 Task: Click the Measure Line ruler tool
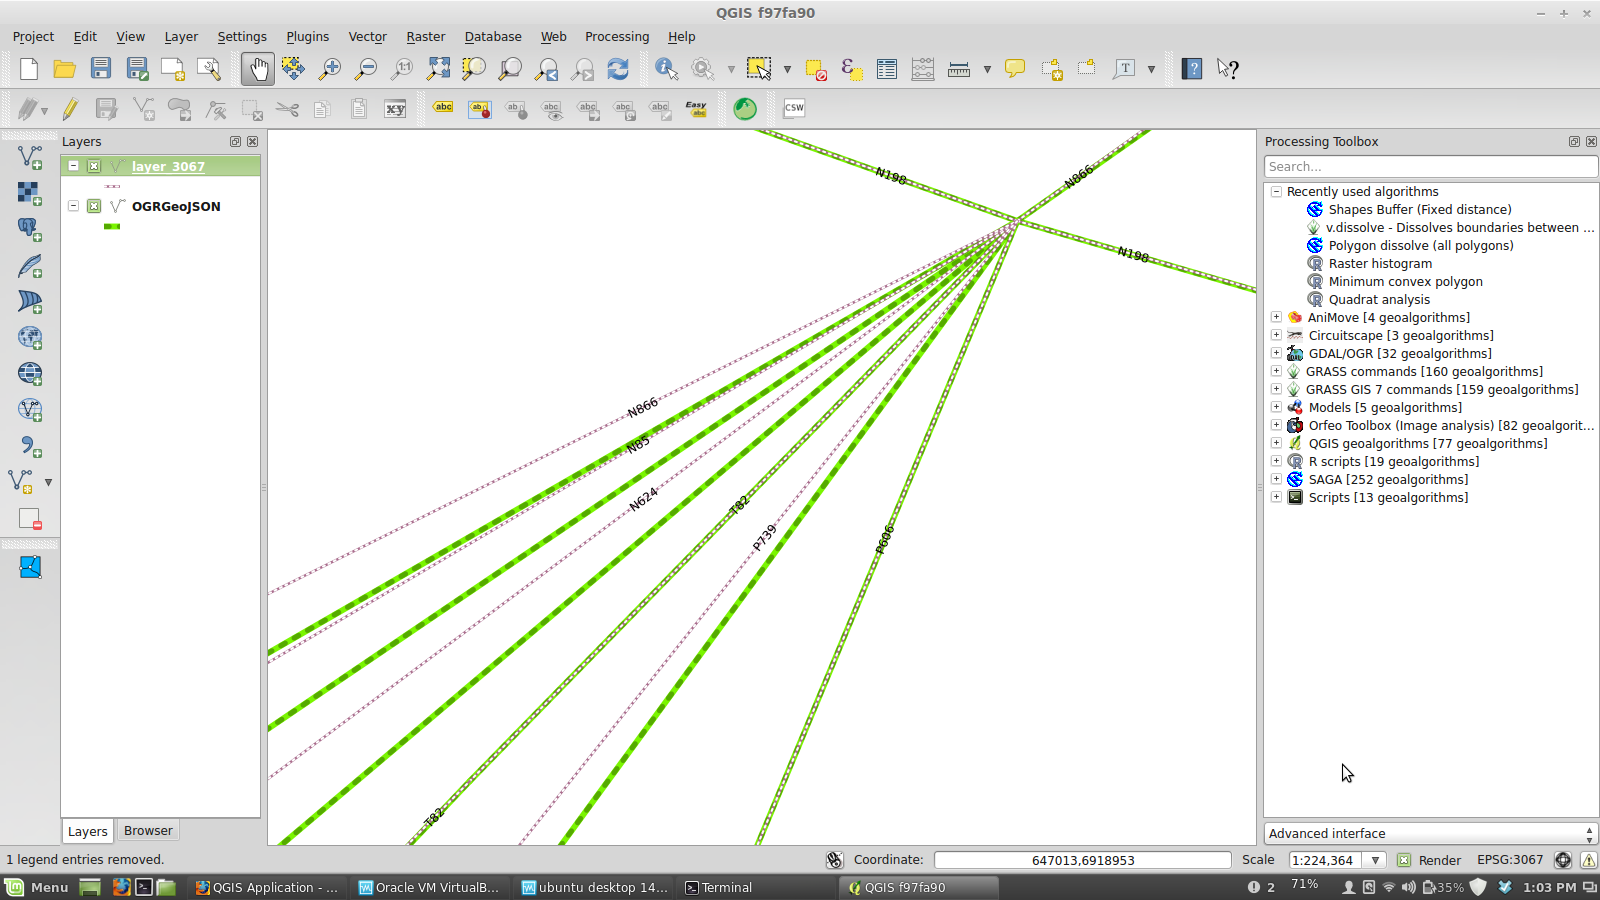958,69
